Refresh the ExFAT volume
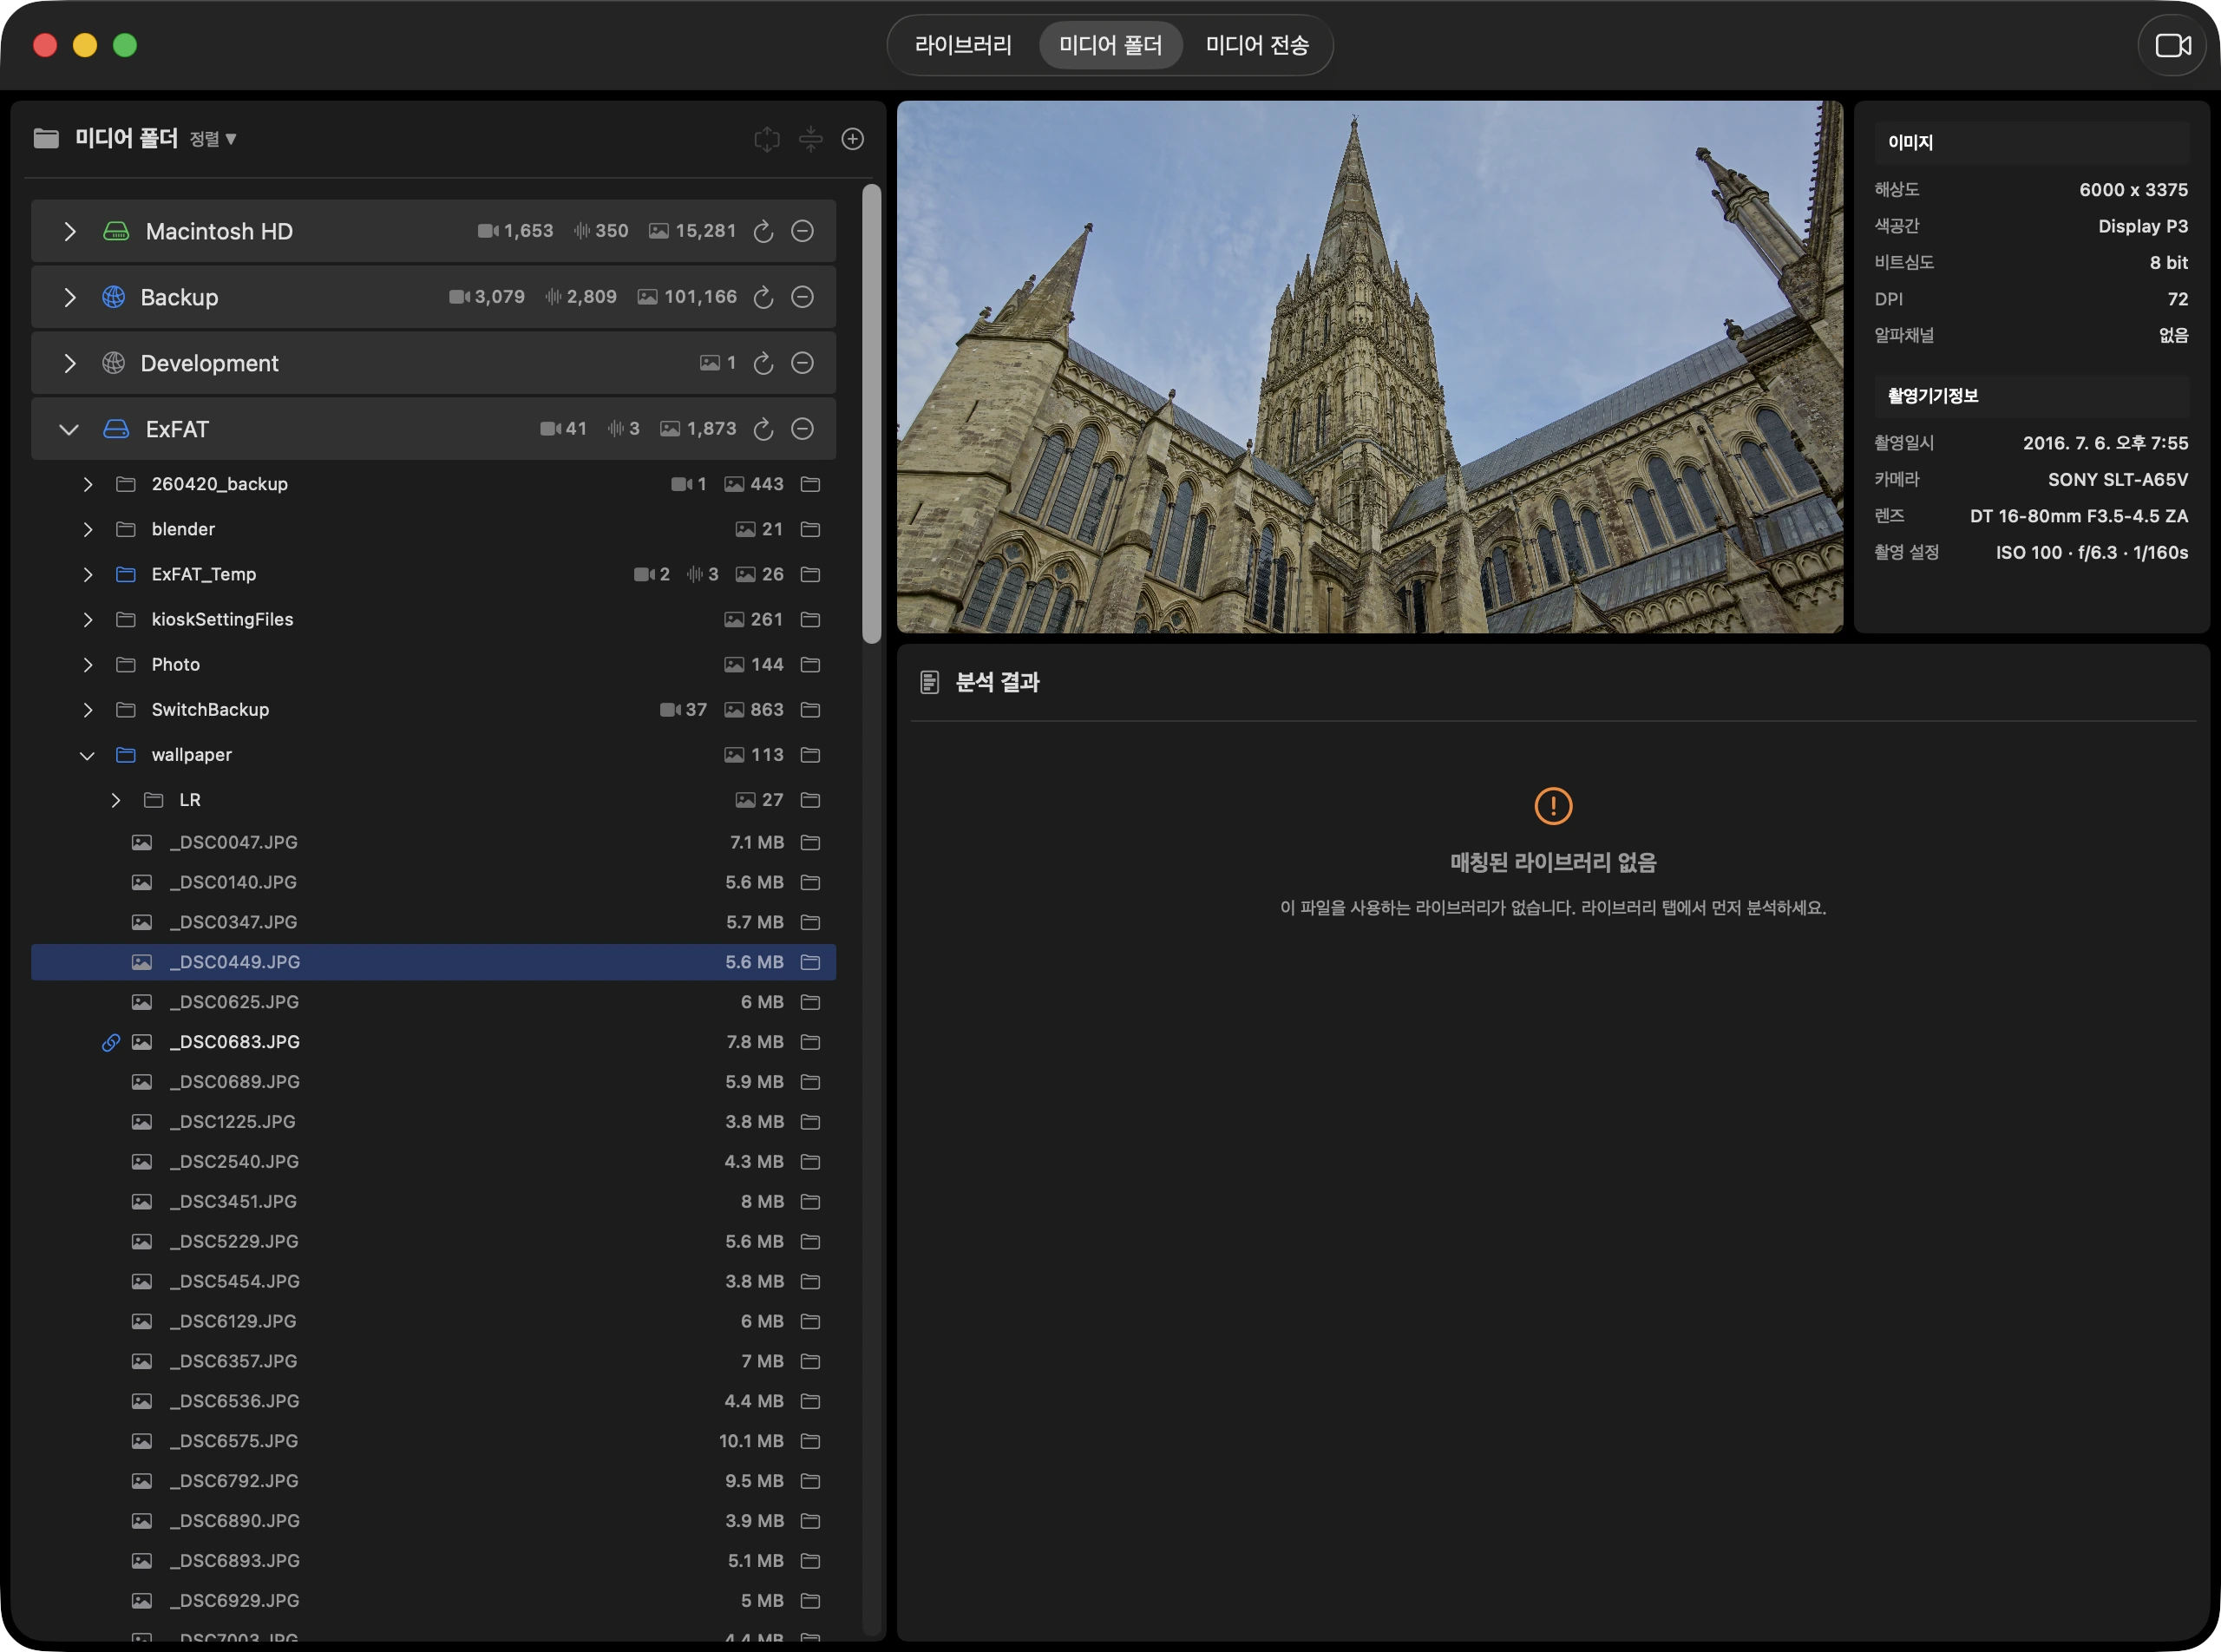The width and height of the screenshot is (2221, 1652). 763,429
